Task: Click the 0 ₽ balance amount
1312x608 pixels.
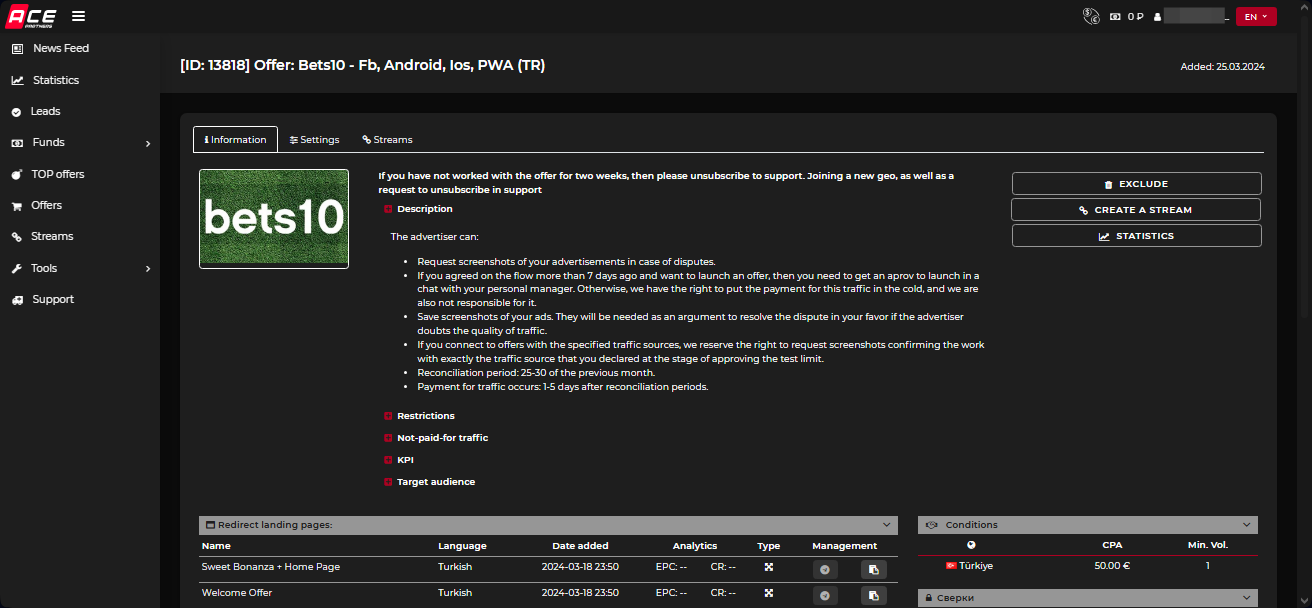Action: click(x=1135, y=17)
